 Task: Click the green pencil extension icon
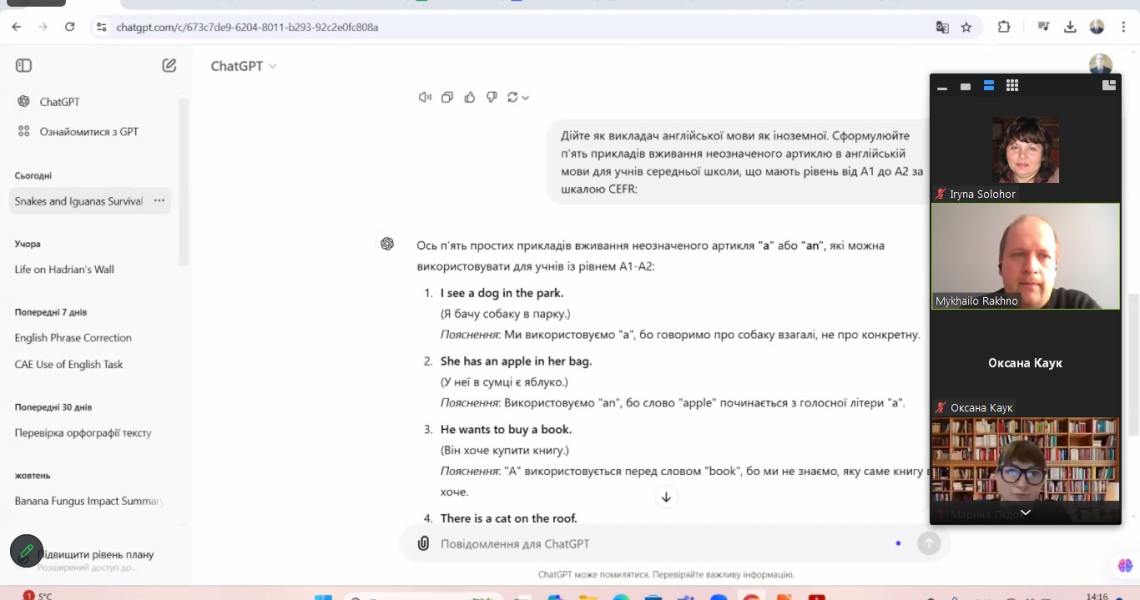(x=26, y=551)
